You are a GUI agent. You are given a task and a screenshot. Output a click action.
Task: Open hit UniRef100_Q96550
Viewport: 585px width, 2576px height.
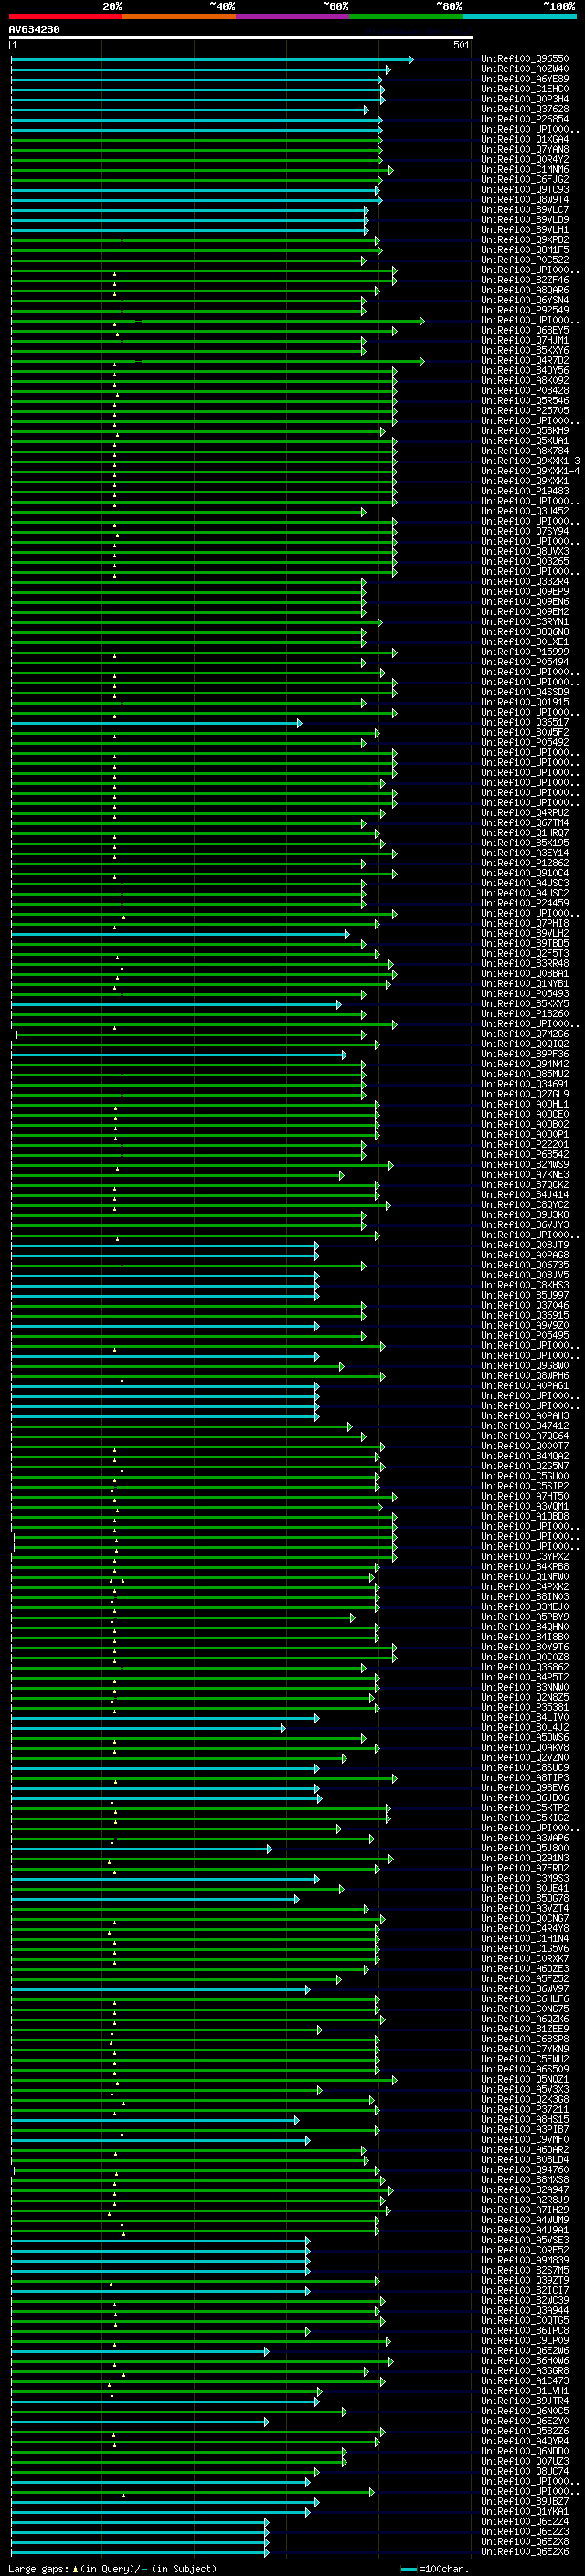525,59
